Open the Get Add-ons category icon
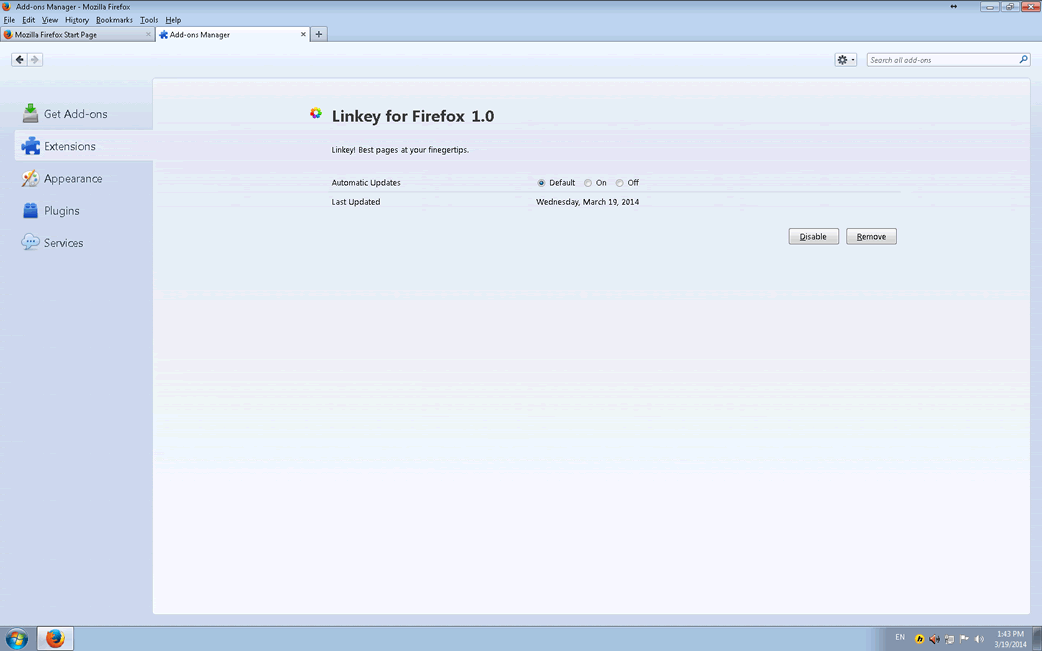 31,114
